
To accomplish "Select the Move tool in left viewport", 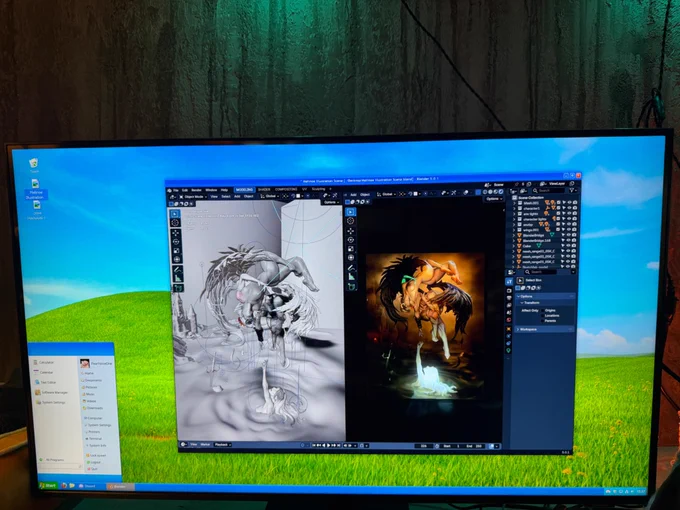I will 176,233.
